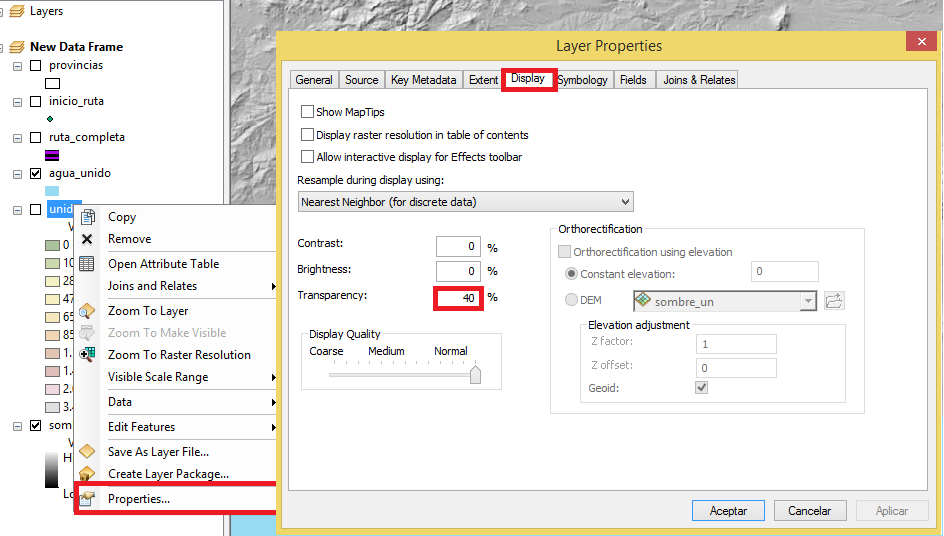The width and height of the screenshot is (944, 536).
Task: Click the Display Quality slider handle
Action: 475,374
